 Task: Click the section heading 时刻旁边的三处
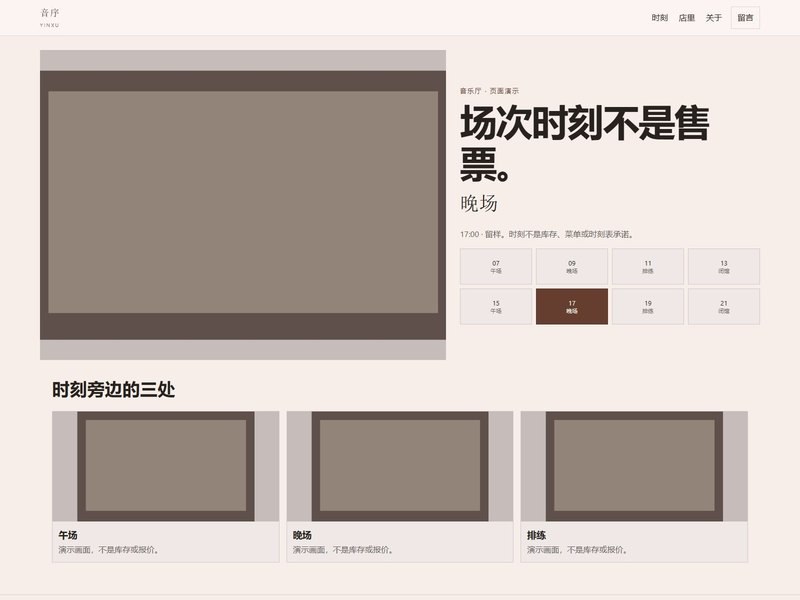tap(113, 390)
